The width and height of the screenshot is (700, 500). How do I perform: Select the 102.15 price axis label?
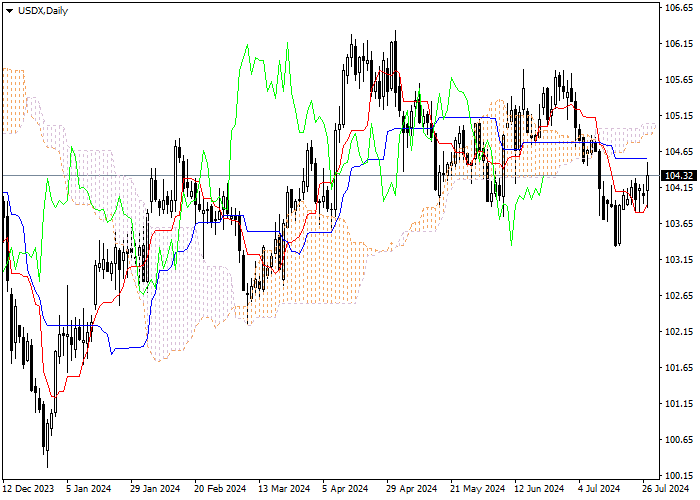[679, 332]
